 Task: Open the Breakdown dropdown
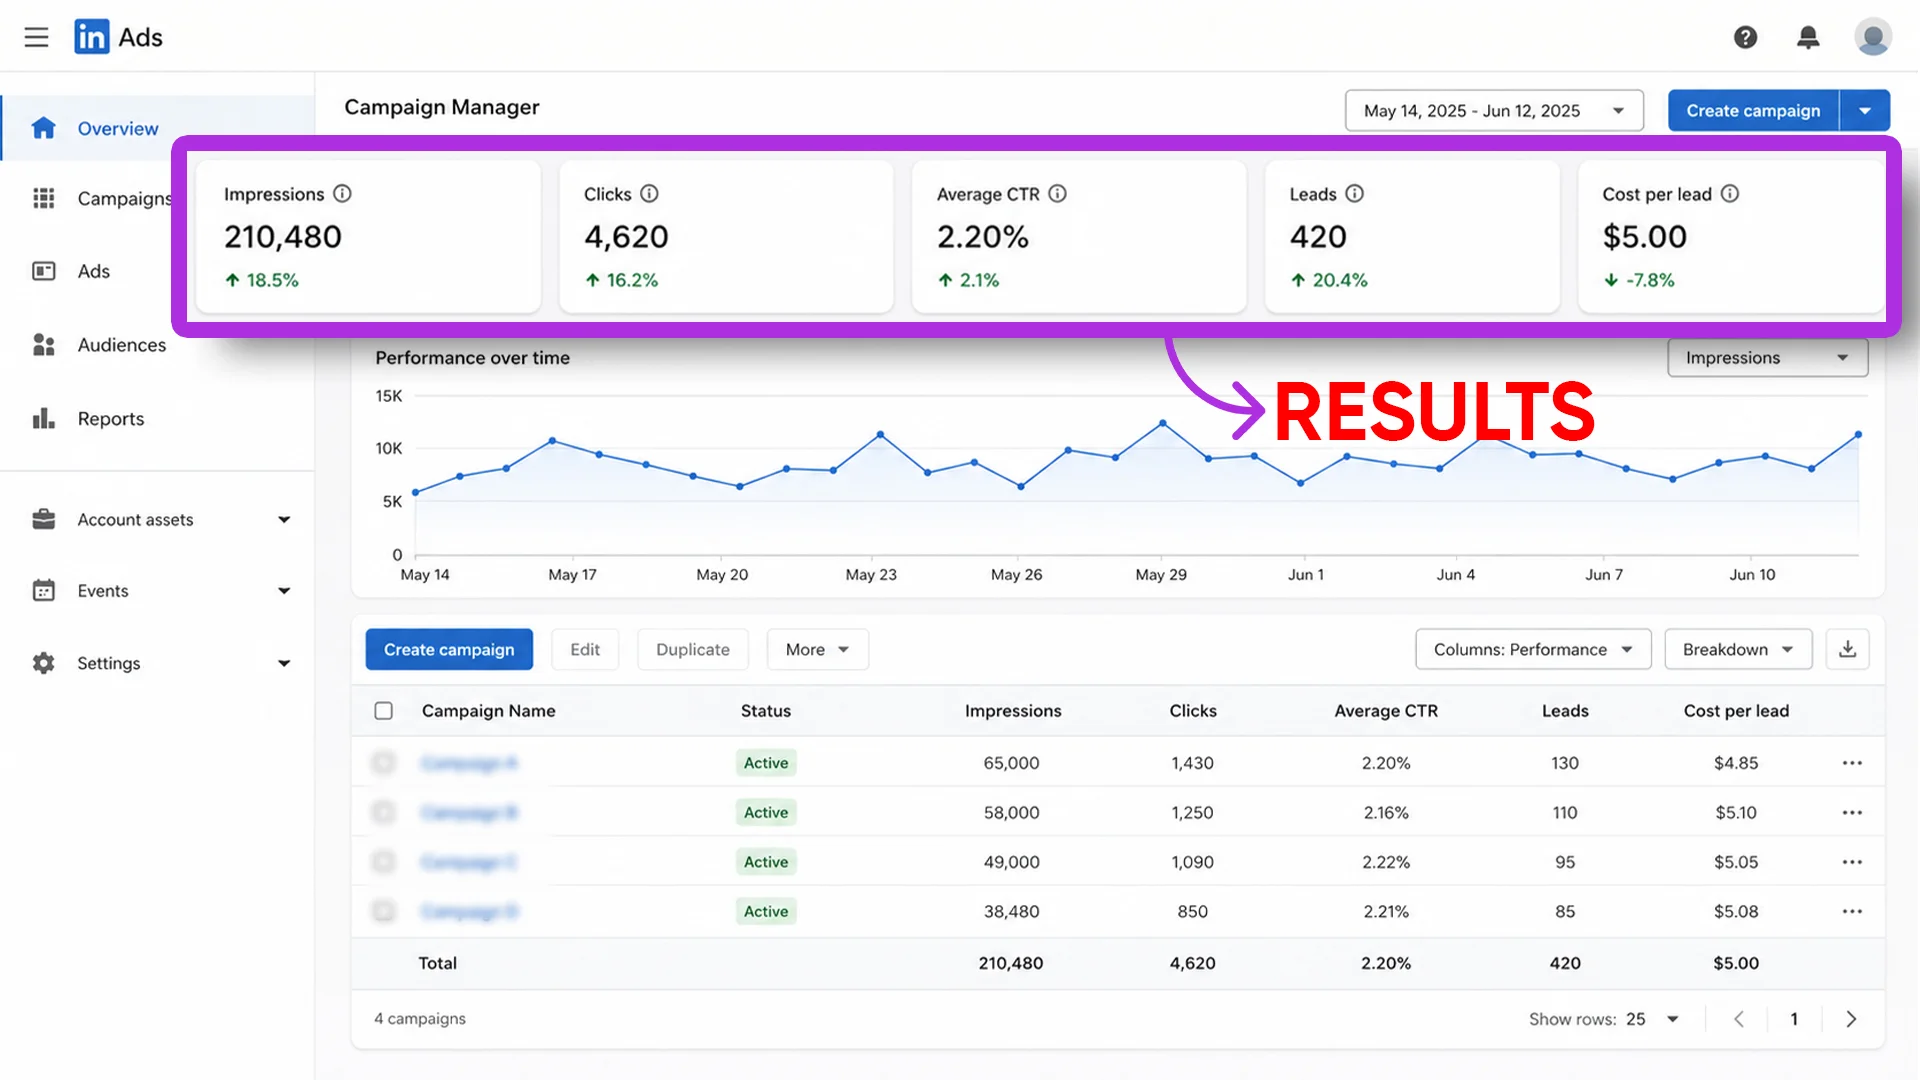pyautogui.click(x=1738, y=649)
